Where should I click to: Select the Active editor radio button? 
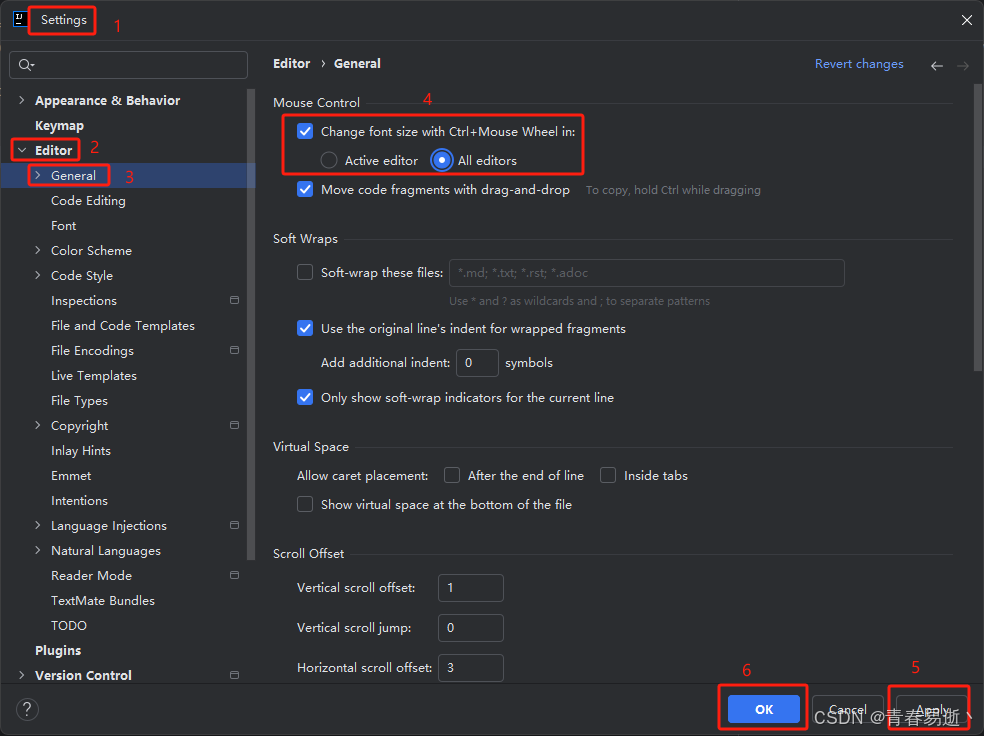click(331, 160)
